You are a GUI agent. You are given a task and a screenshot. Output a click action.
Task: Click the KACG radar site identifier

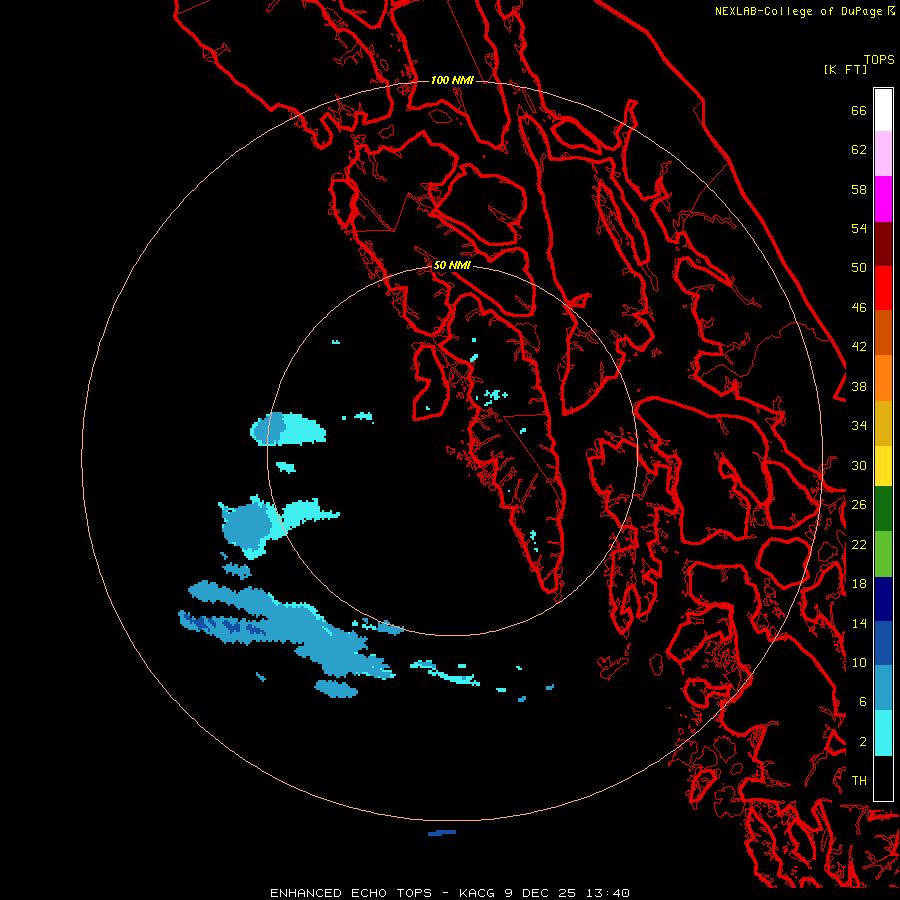(479, 893)
